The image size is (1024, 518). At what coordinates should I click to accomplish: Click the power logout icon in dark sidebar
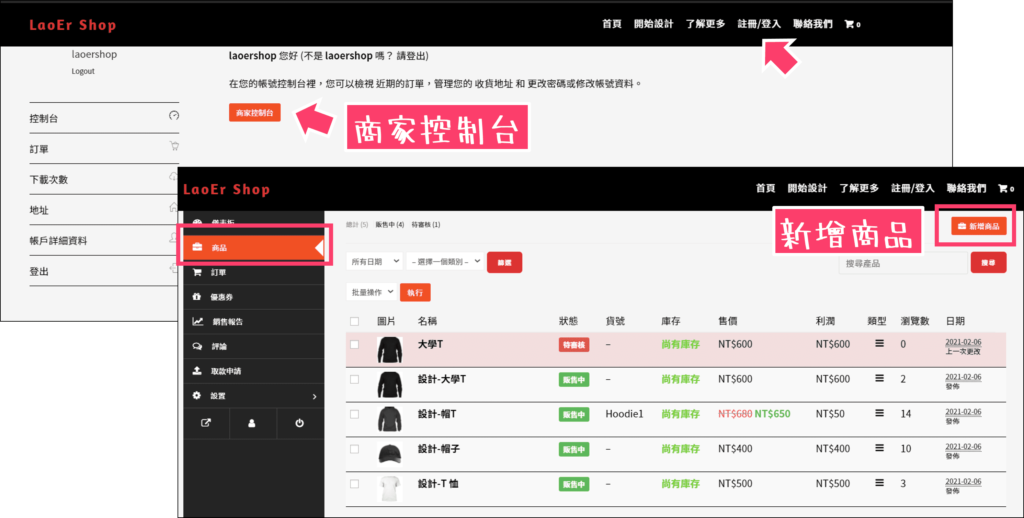click(x=299, y=422)
